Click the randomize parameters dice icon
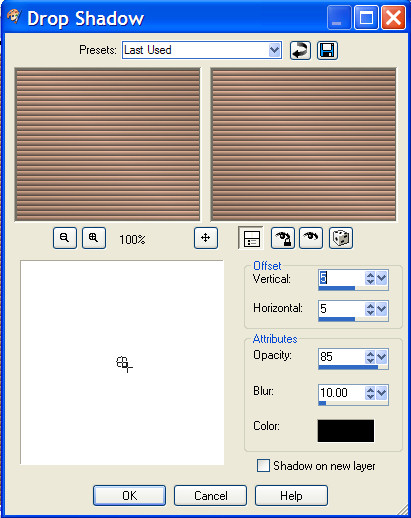Viewport: 411px width, 518px height. pyautogui.click(x=341, y=238)
